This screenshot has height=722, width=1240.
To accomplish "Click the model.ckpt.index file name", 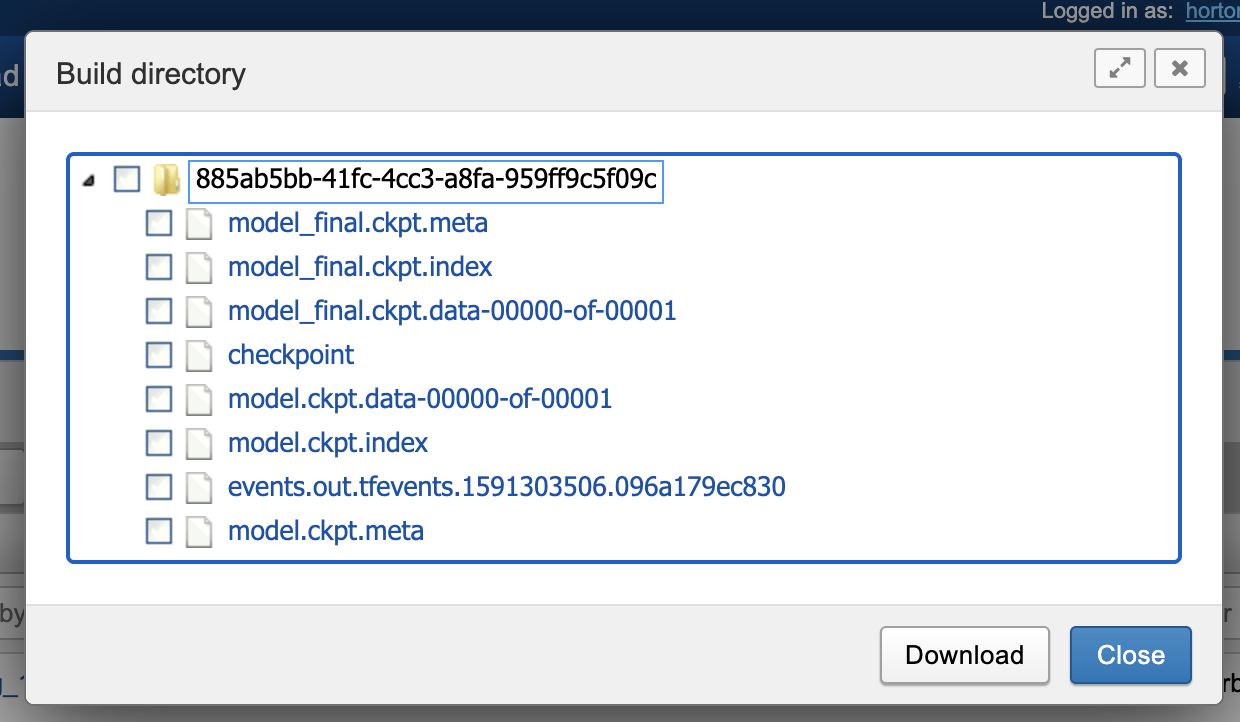I will click(328, 443).
